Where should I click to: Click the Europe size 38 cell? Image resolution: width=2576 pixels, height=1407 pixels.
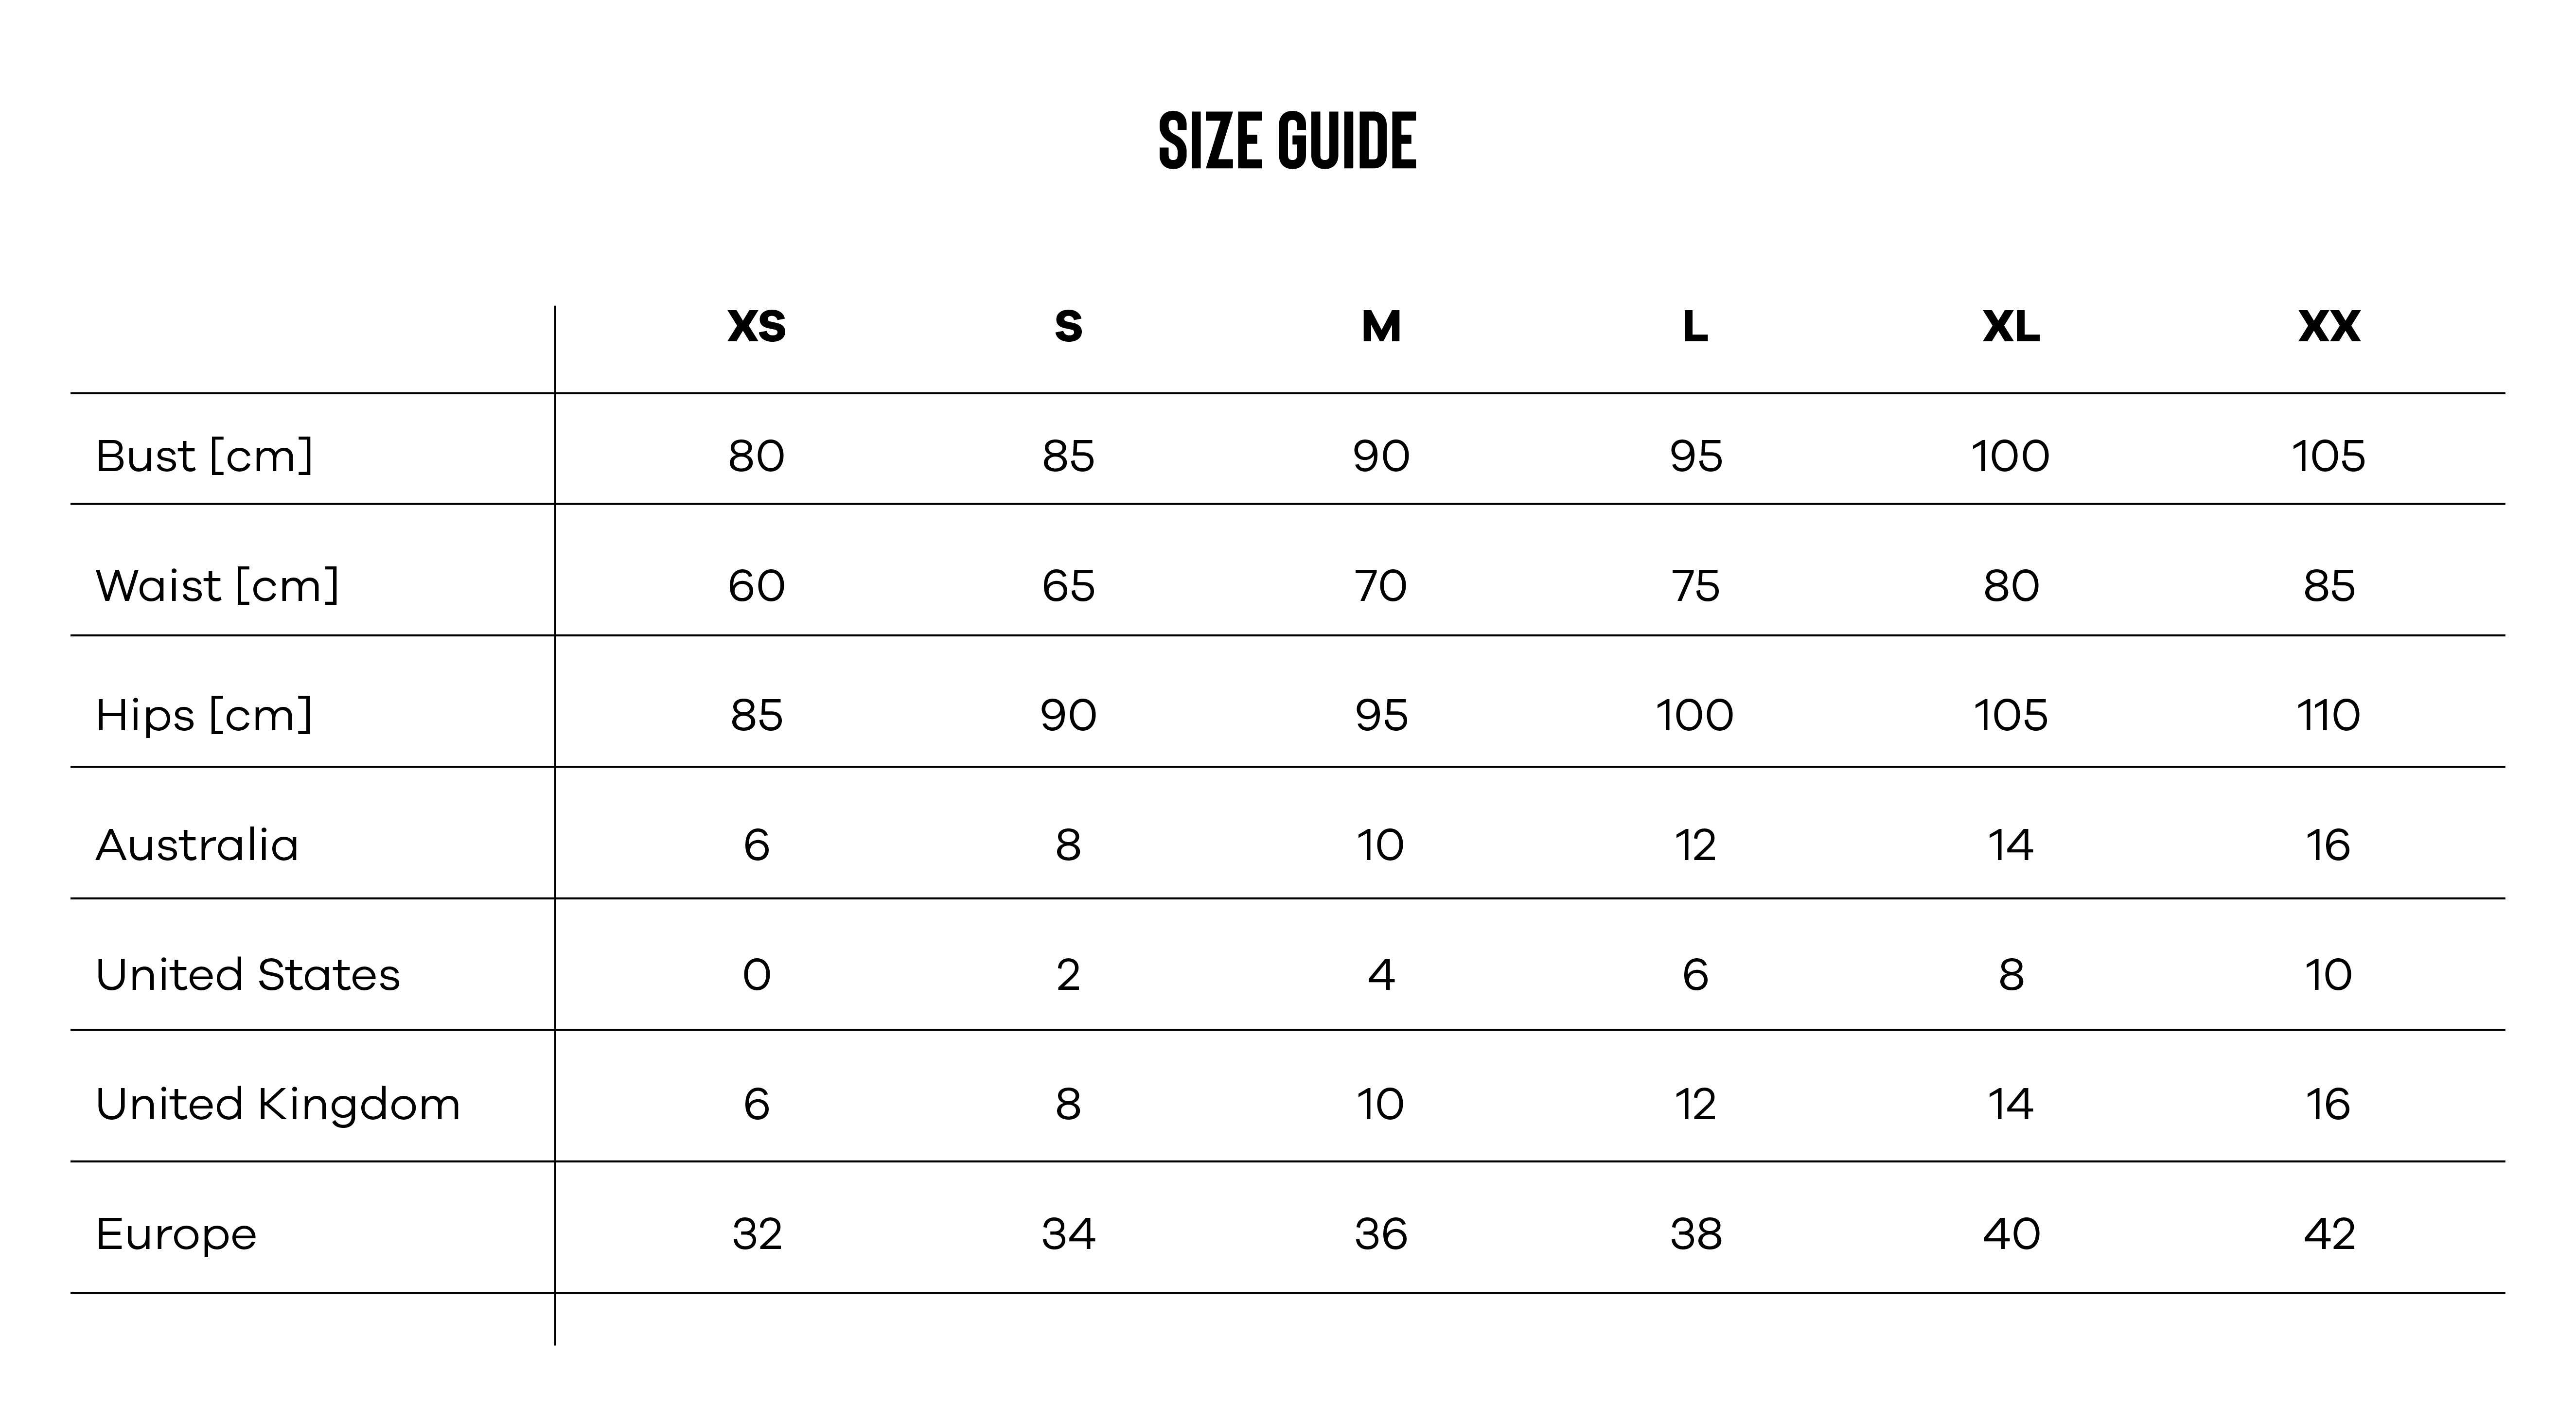click(1696, 1234)
